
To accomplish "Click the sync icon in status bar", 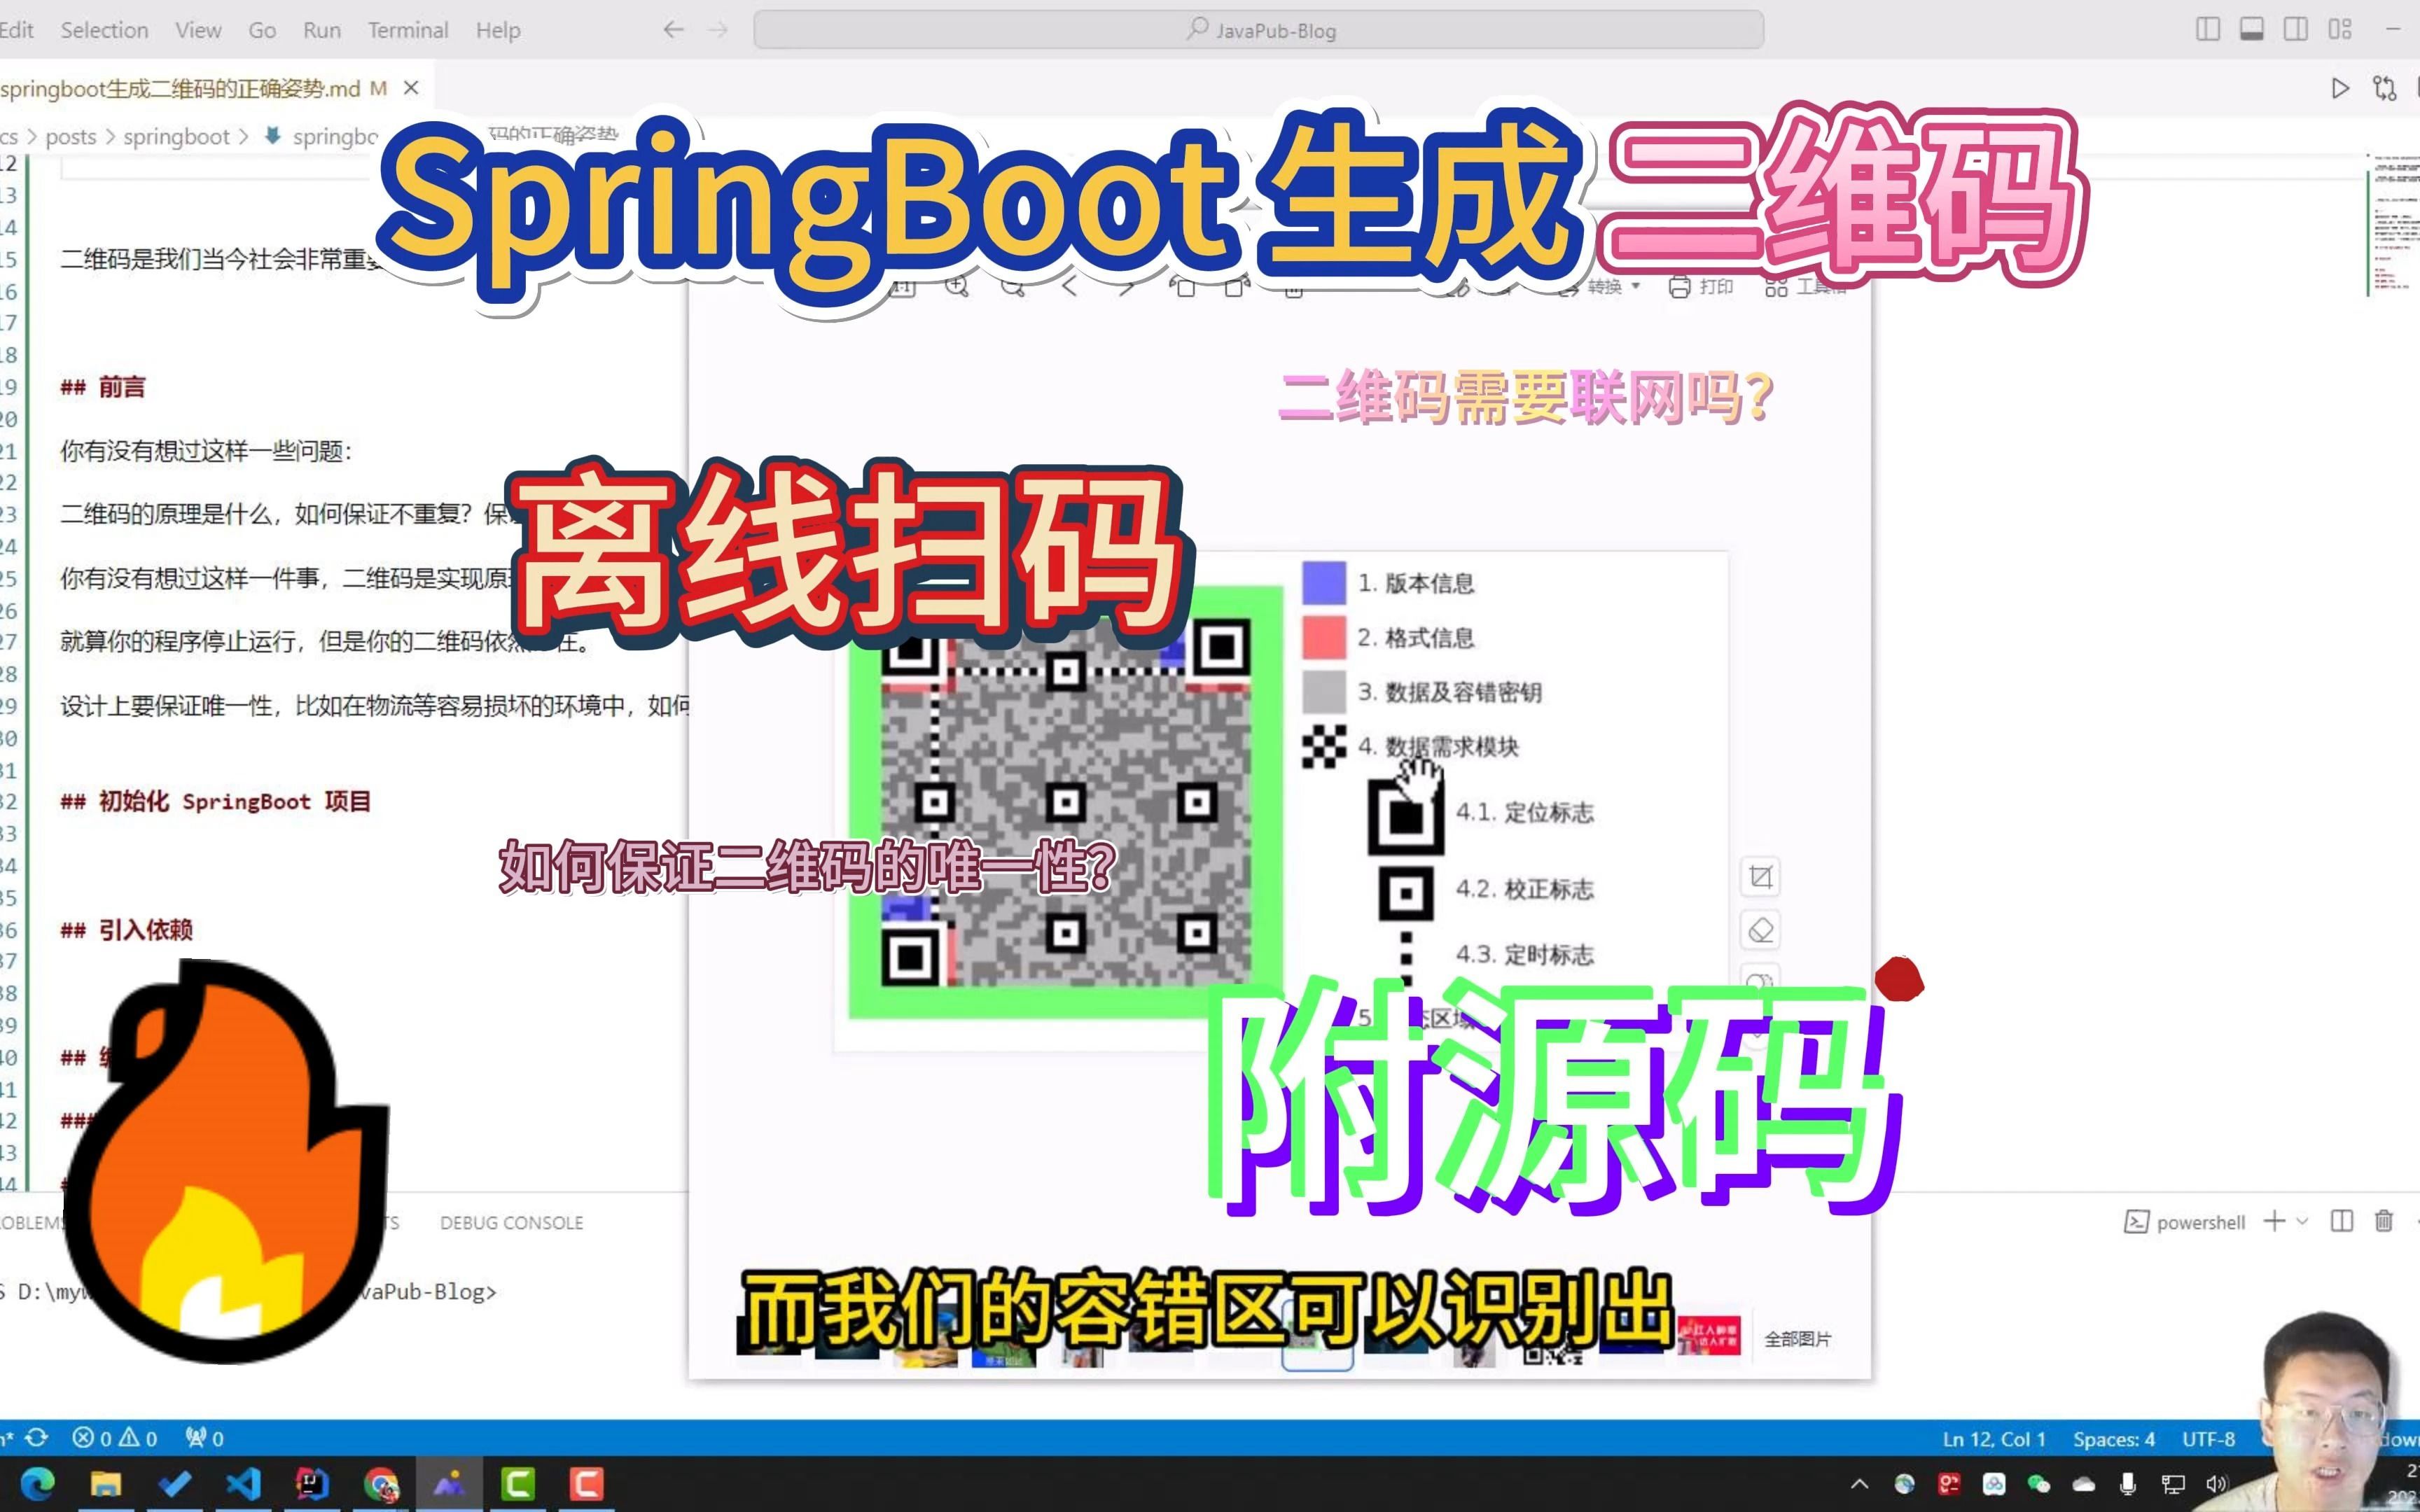I will click(x=37, y=1437).
